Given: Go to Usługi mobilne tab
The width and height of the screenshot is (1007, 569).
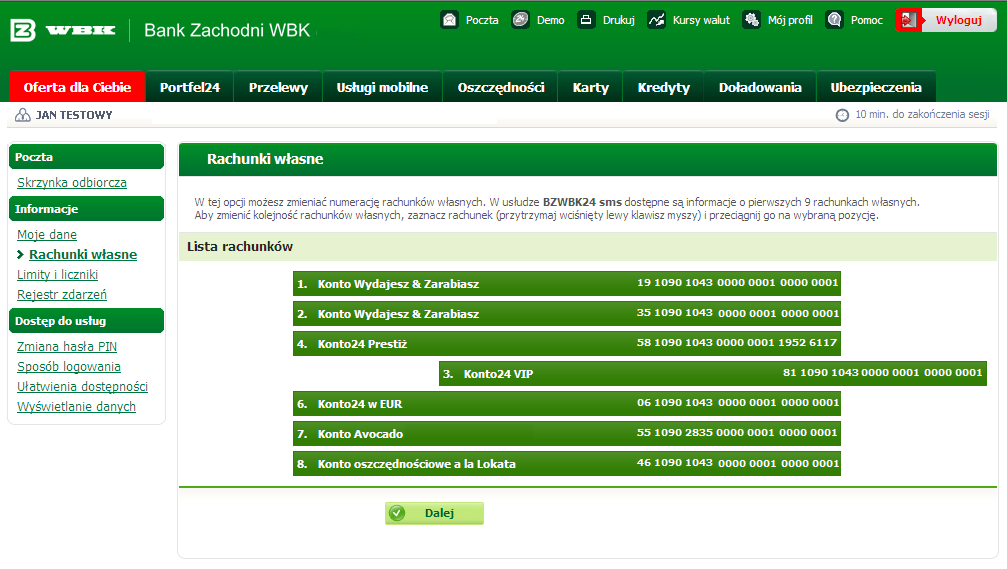Looking at the screenshot, I should pos(382,87).
